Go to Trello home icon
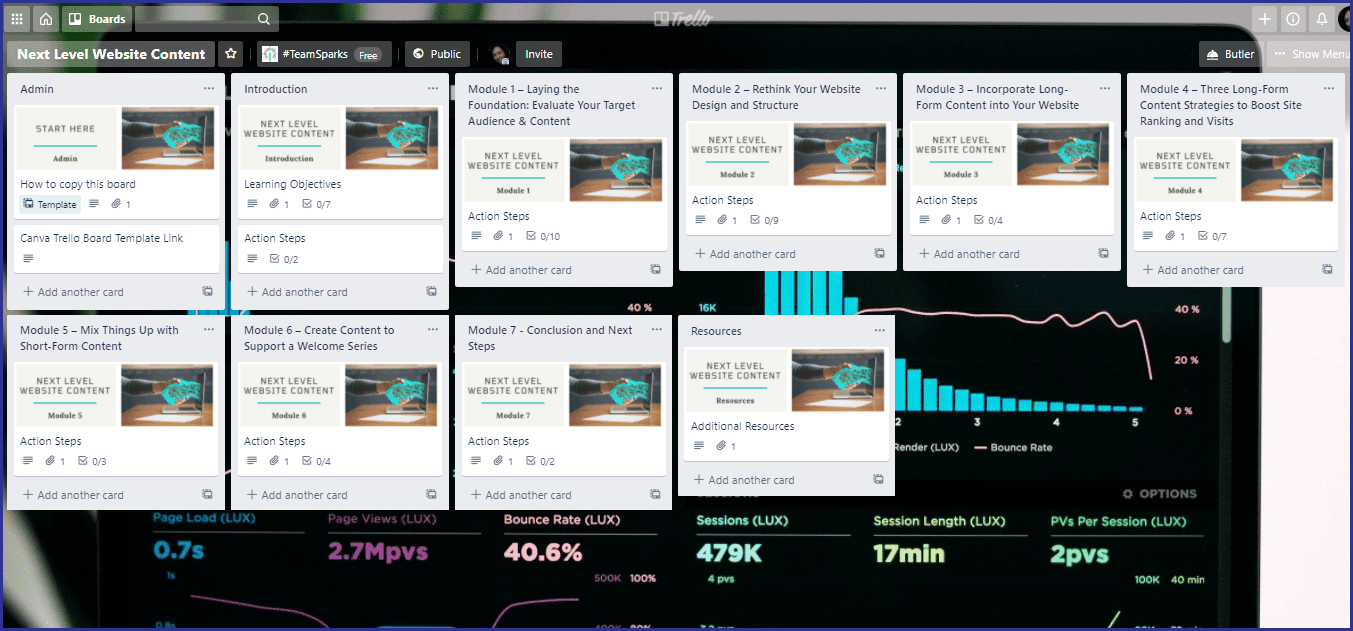 point(45,18)
